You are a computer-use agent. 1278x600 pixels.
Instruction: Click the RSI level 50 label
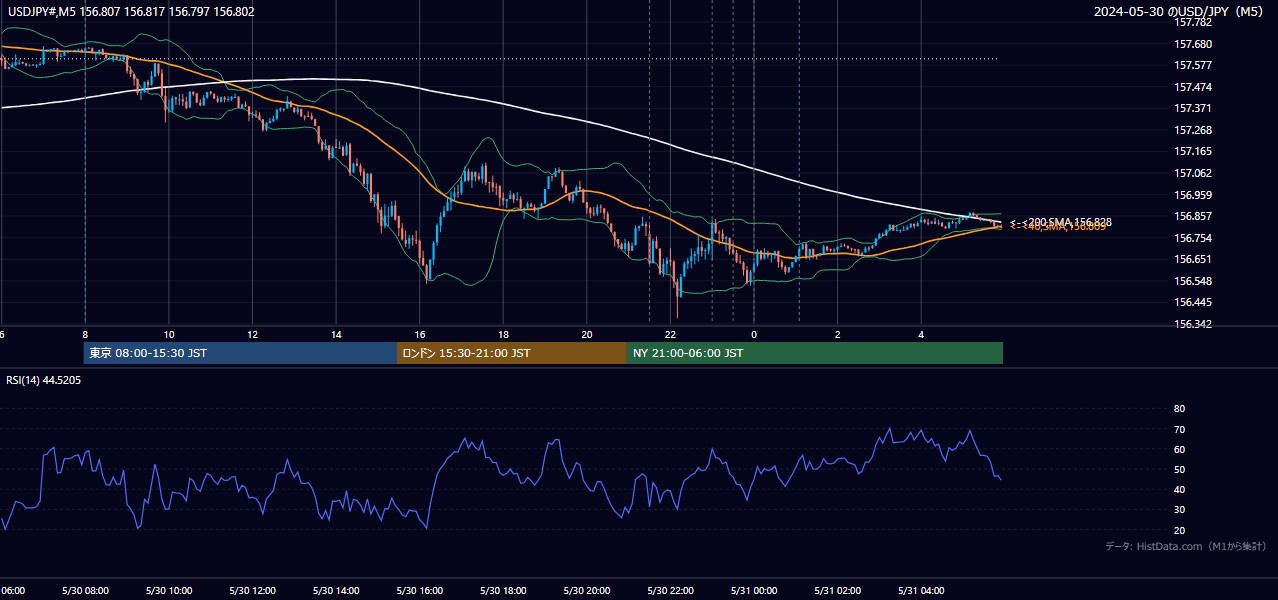1179,469
